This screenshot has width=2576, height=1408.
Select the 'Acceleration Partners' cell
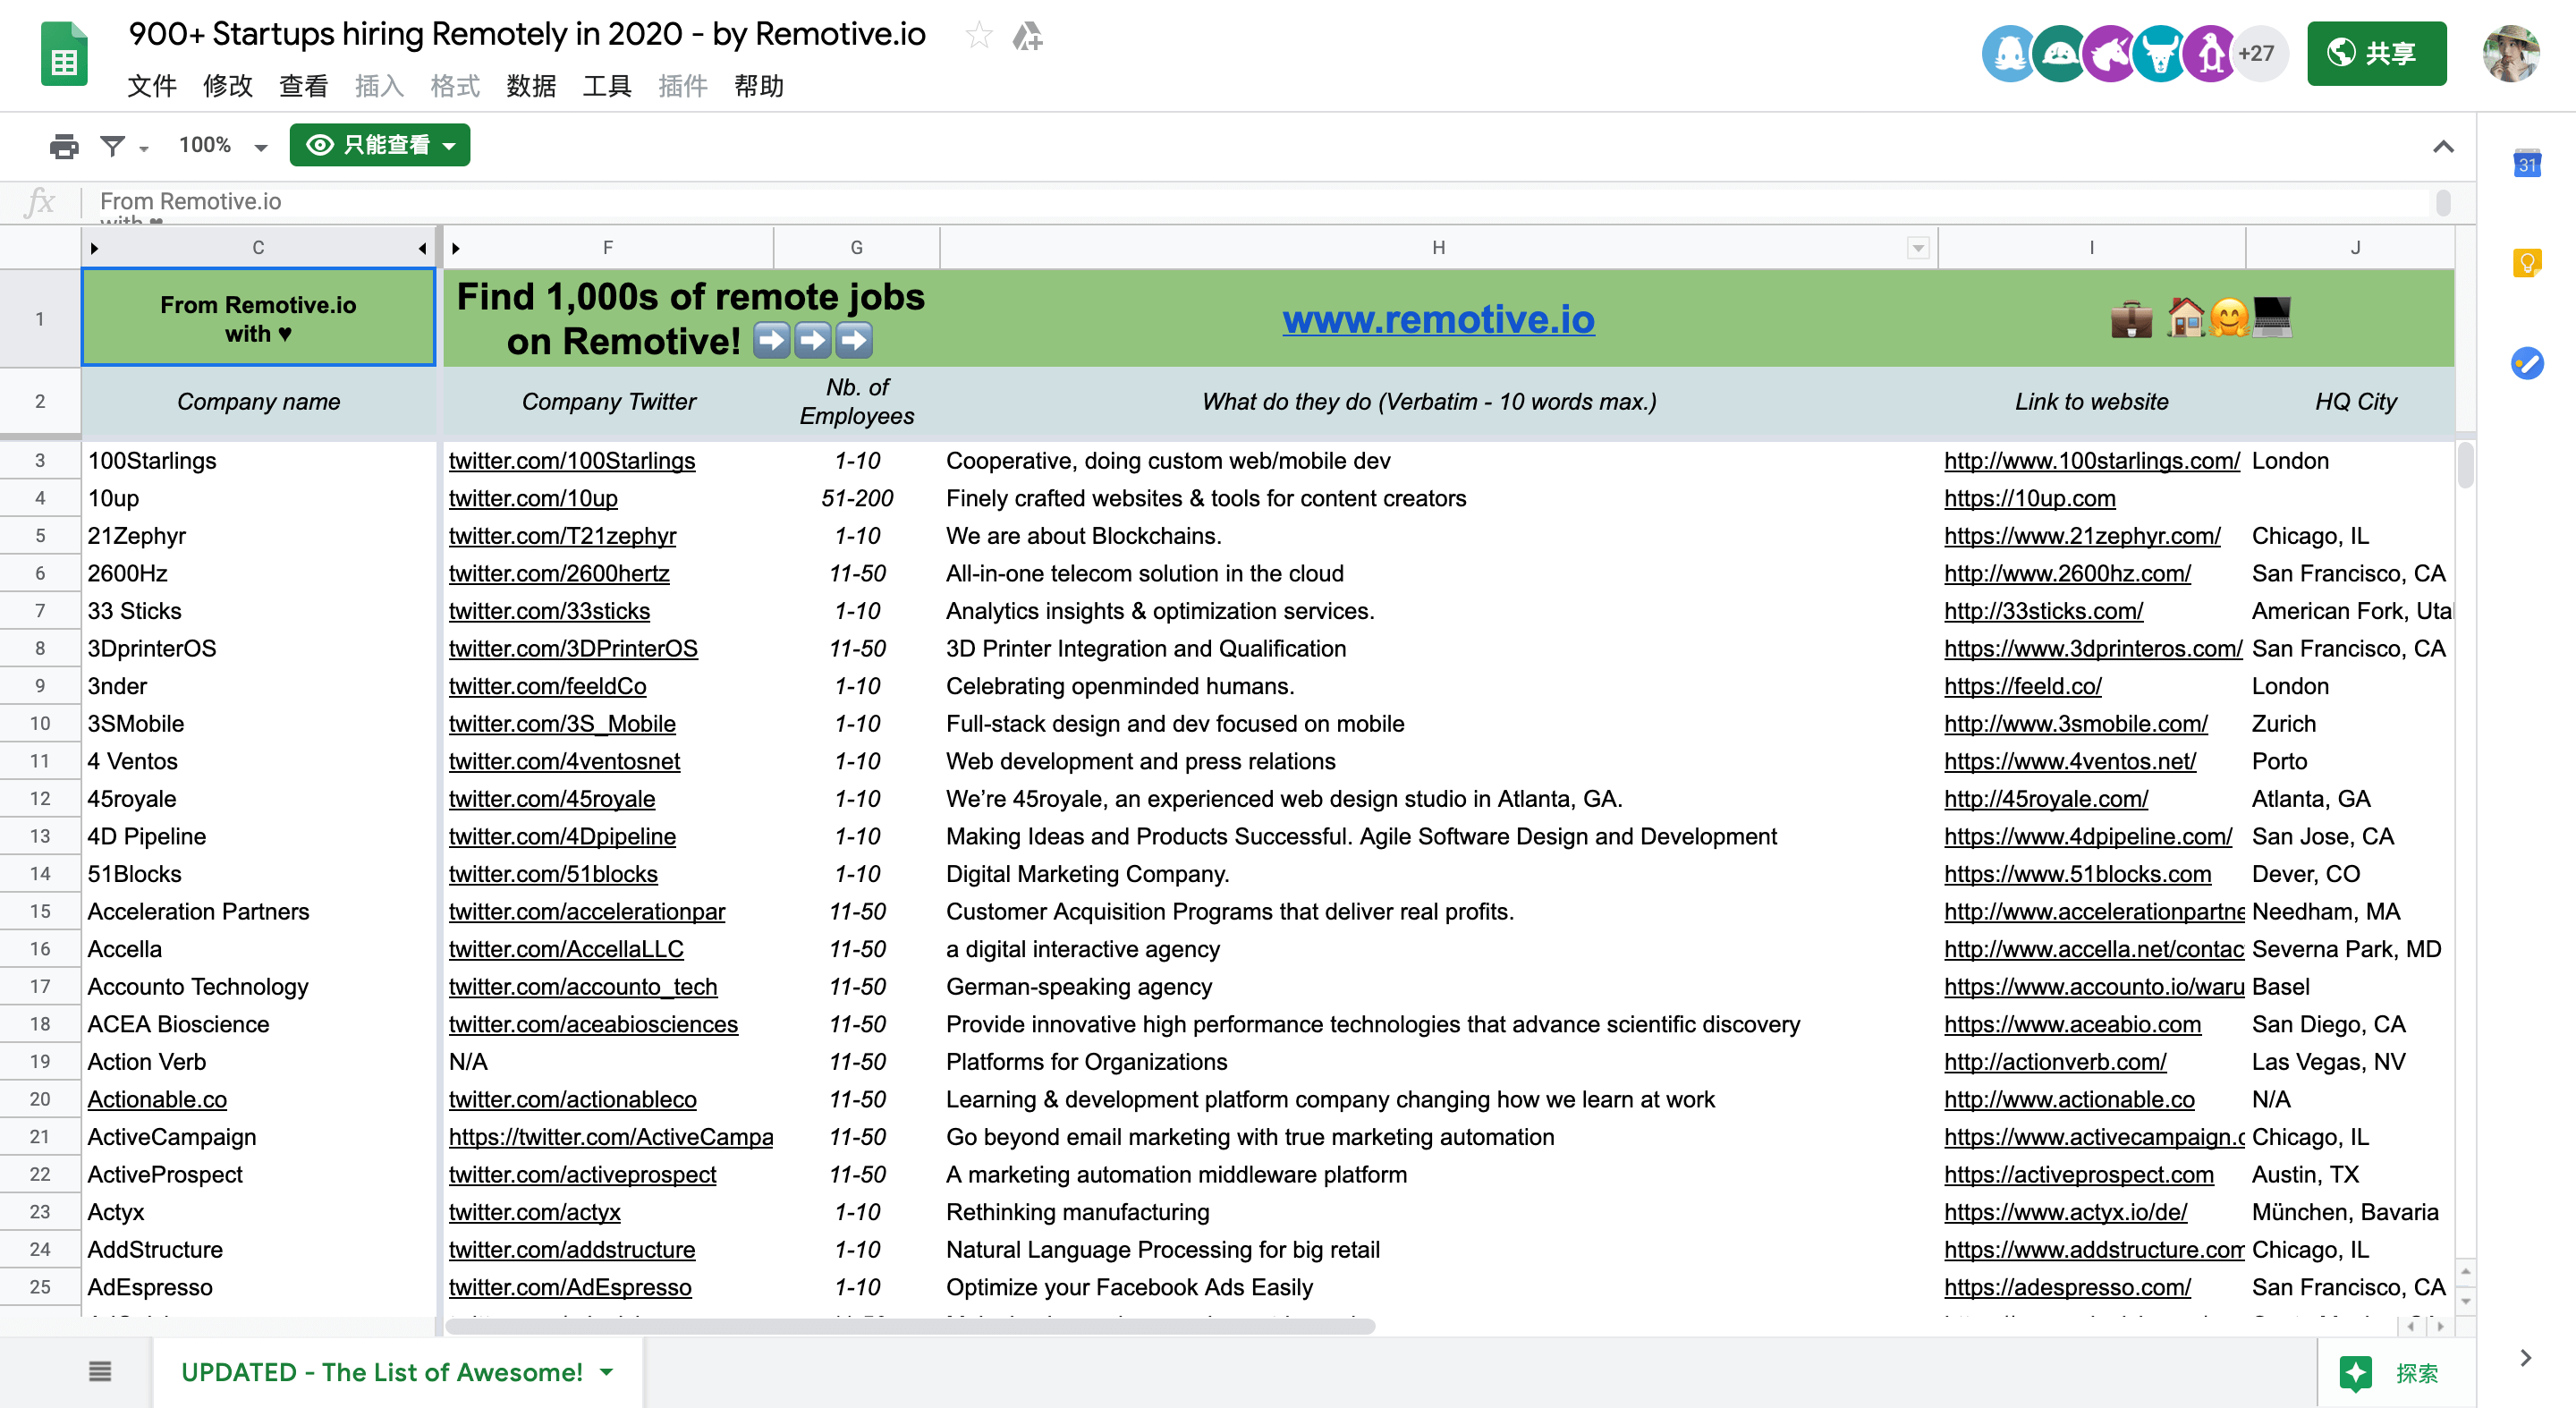point(258,912)
